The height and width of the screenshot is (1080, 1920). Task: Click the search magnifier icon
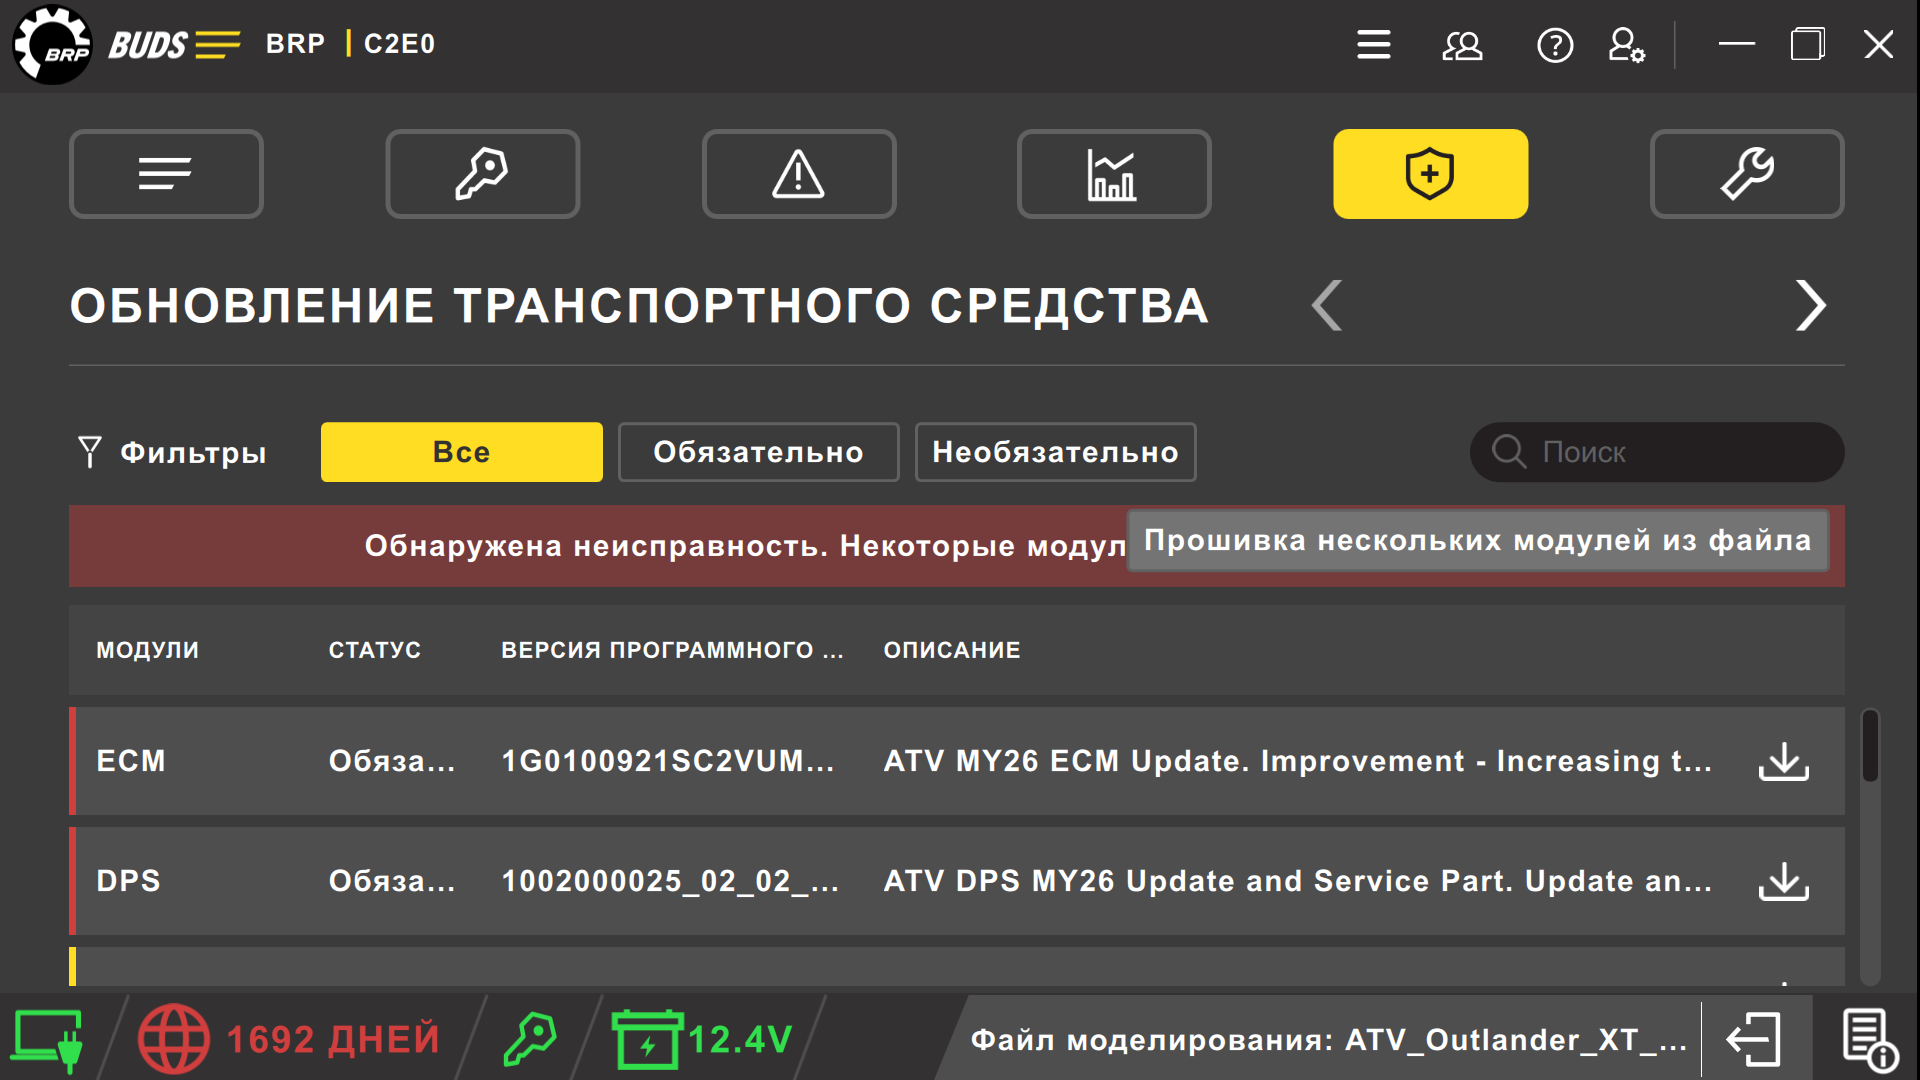click(x=1509, y=452)
